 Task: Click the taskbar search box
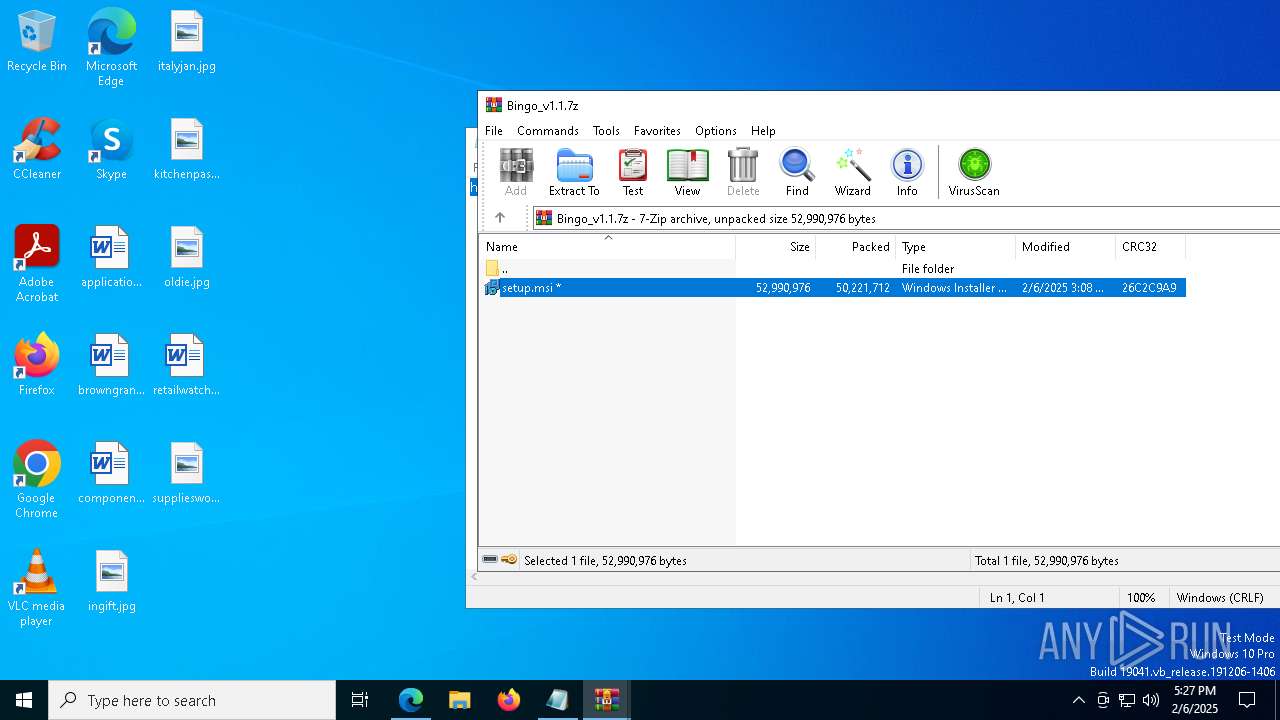pyautogui.click(x=192, y=700)
